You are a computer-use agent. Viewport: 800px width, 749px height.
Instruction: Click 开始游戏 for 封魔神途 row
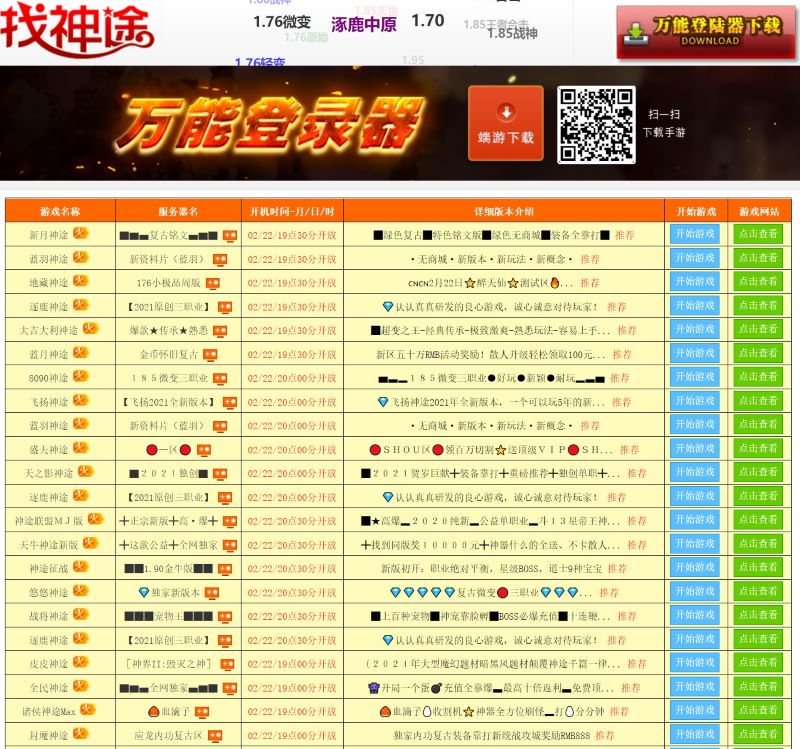click(695, 734)
